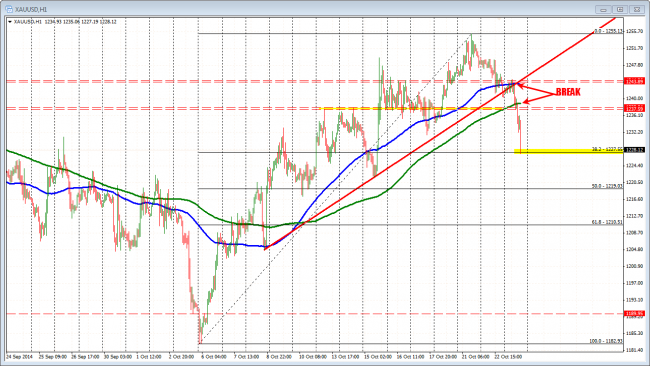Click the 1200.90 price scale label
Viewport: 650px width, 366px height.
[x=635, y=266]
